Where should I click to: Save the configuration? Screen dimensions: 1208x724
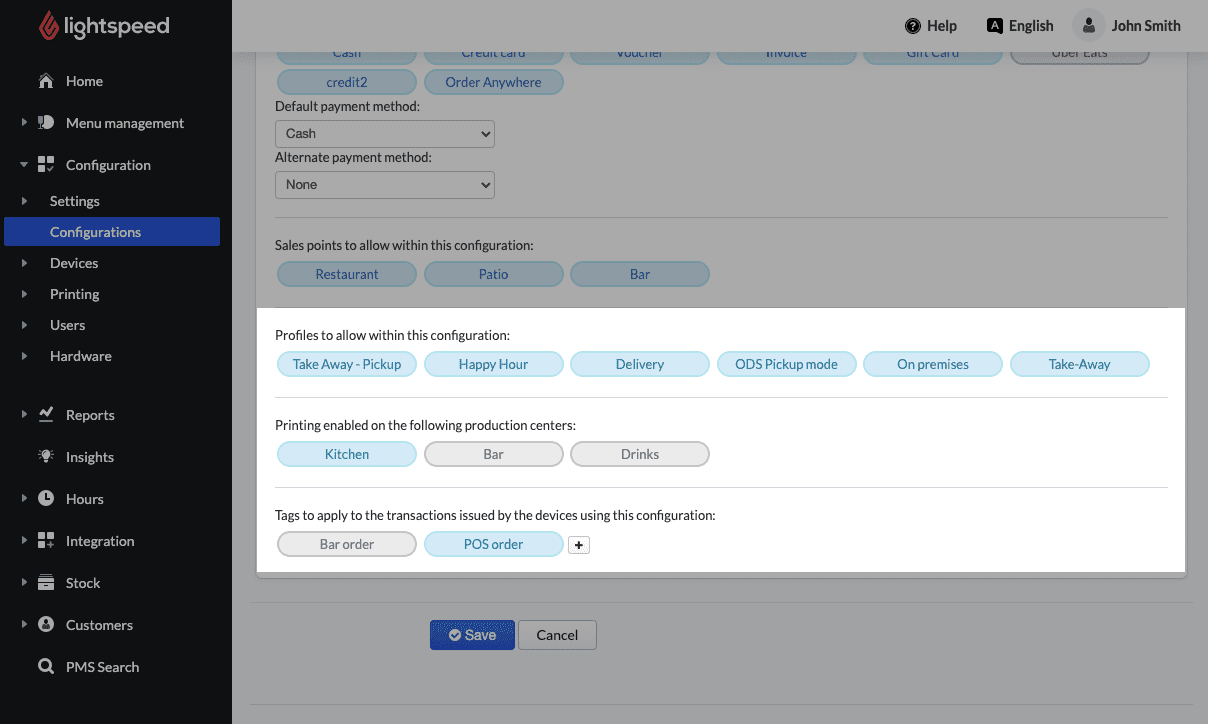pos(472,635)
